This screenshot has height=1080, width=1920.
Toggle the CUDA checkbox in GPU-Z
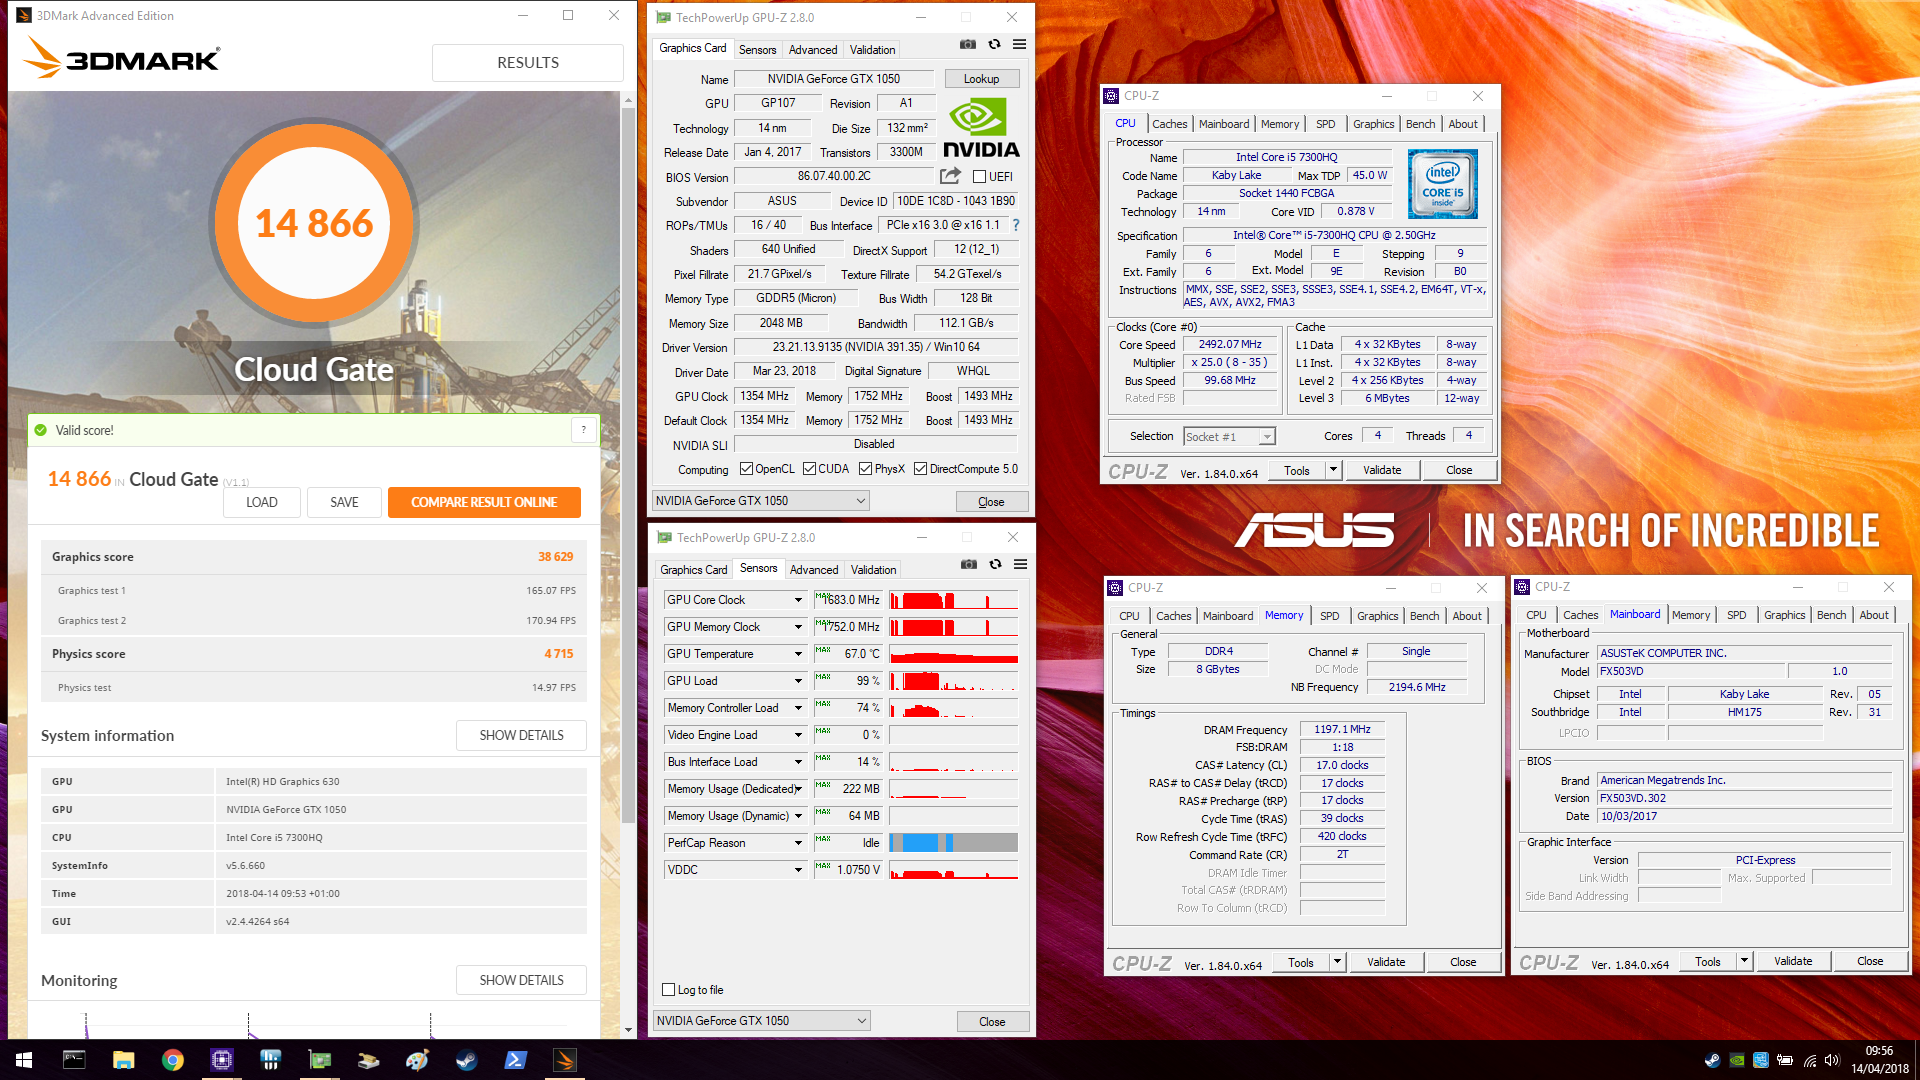[x=809, y=469]
